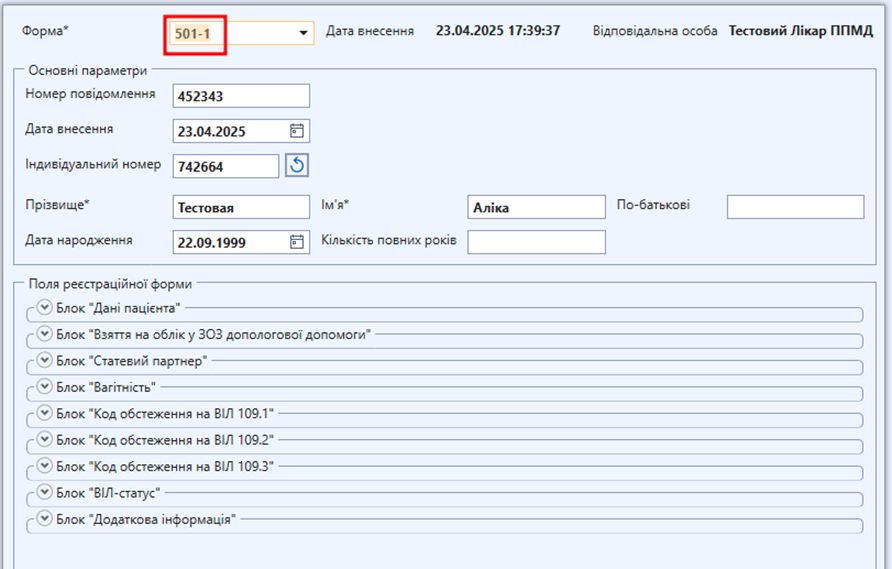Image resolution: width=892 pixels, height=569 pixels.
Task: Click the Прізвище field containing Тестовая
Action: pos(240,207)
